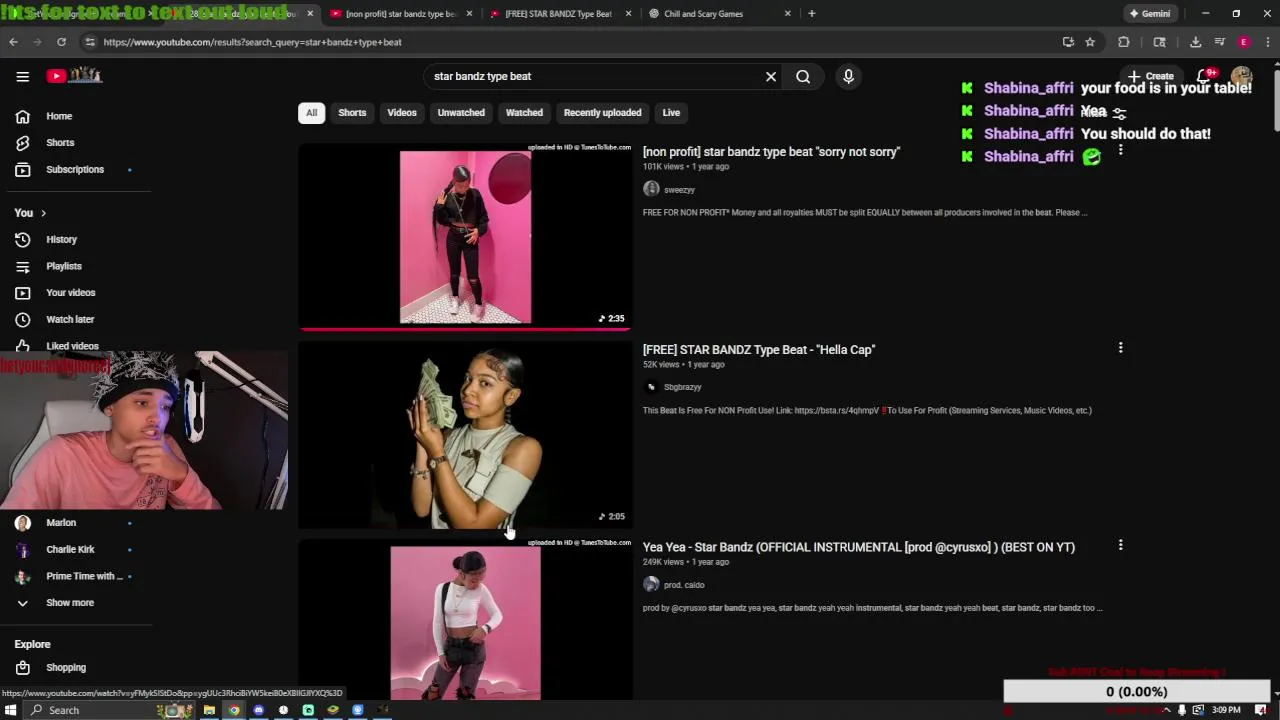
Task: Open the Gemini button in the tab bar
Action: pyautogui.click(x=1150, y=14)
